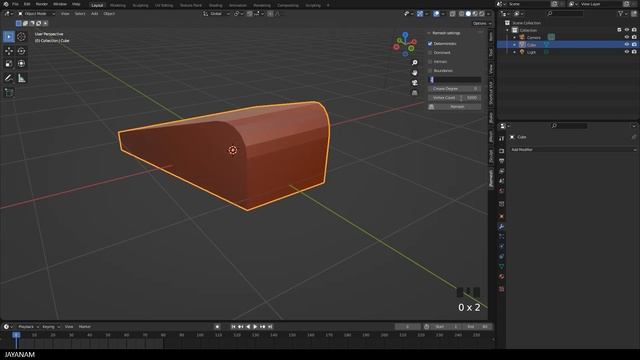This screenshot has width=640, height=360.
Task: Open the Marker menu in timeline
Action: pyautogui.click(x=84, y=327)
